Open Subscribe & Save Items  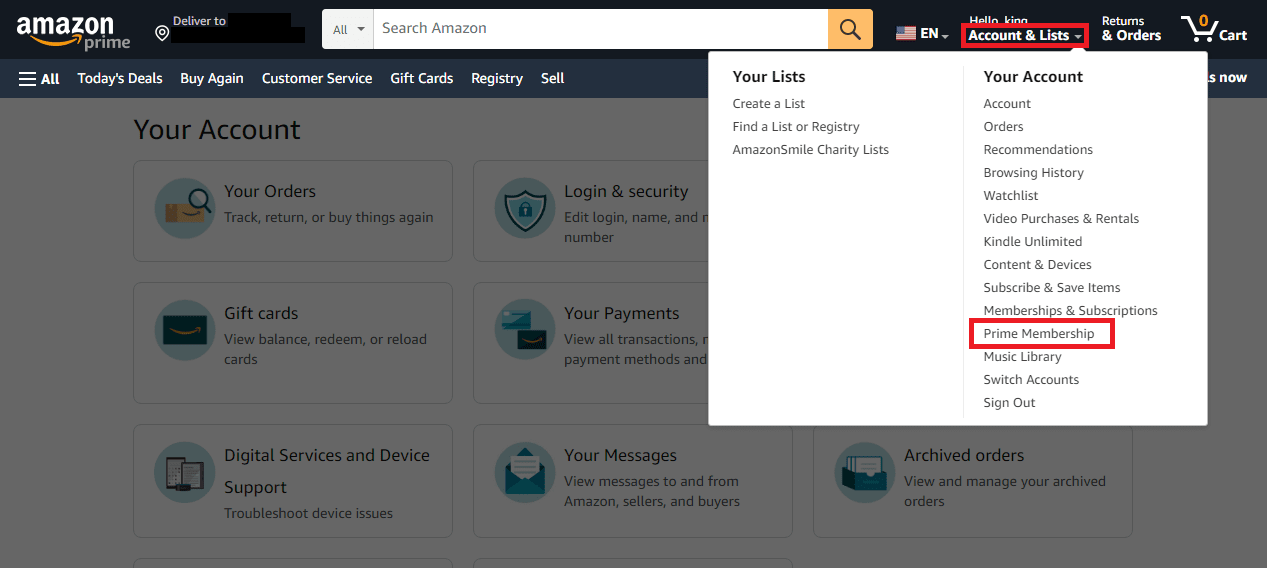click(x=1052, y=288)
